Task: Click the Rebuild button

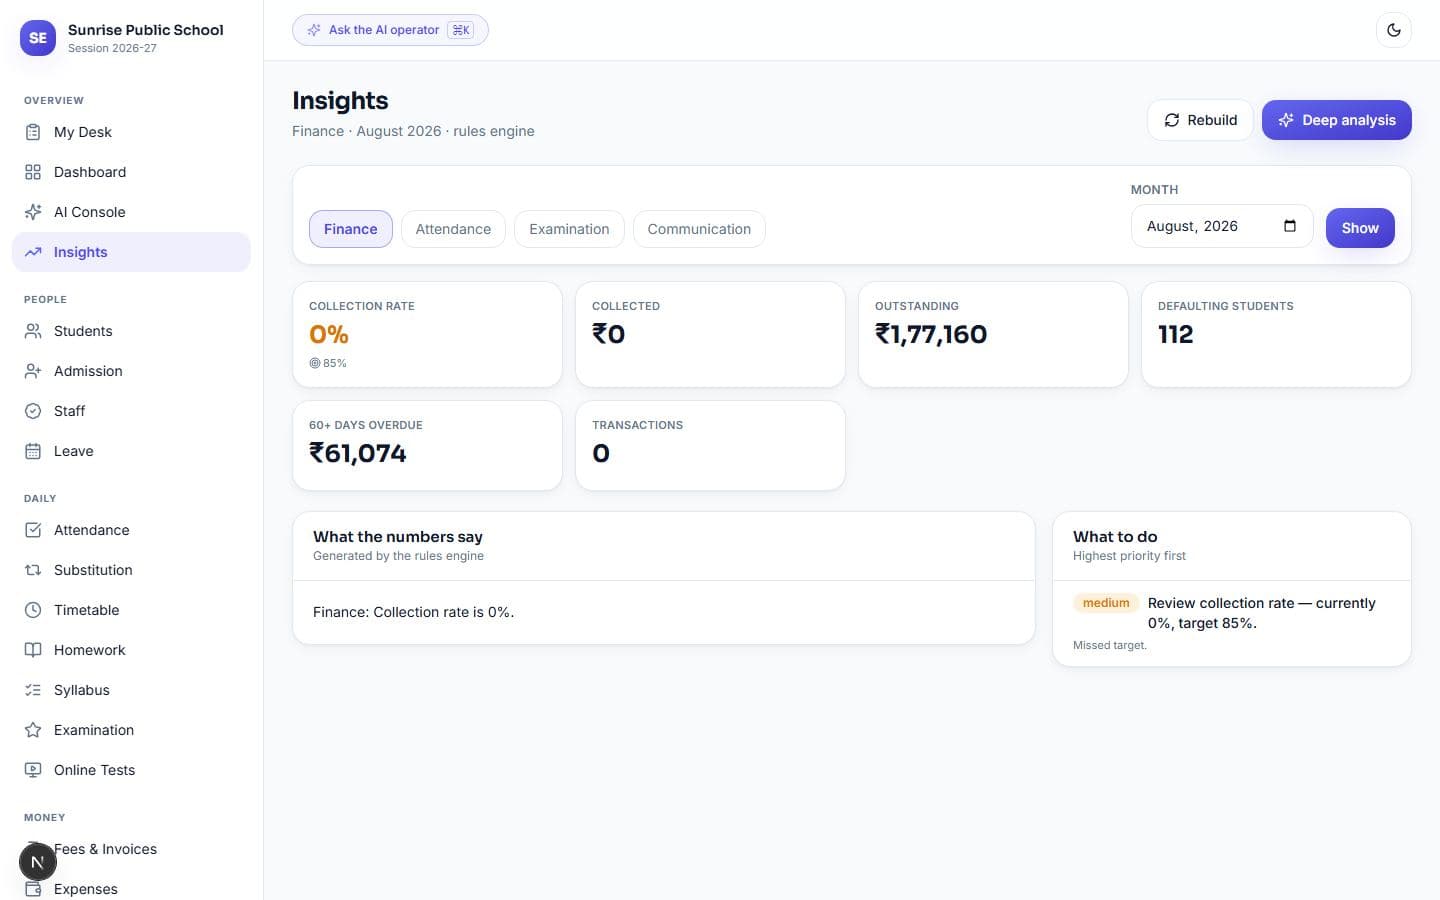Action: [1200, 120]
